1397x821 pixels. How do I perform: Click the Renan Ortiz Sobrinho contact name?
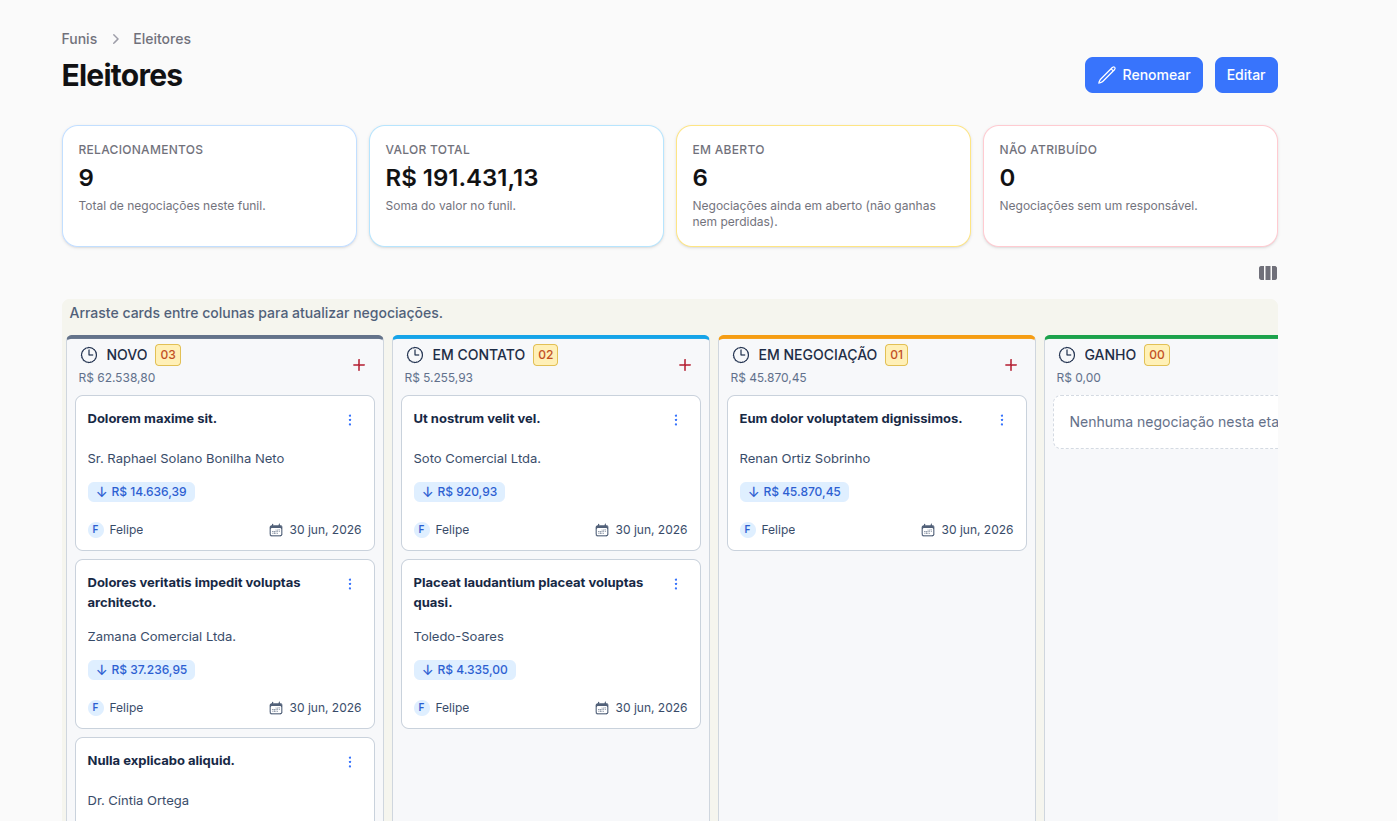point(805,459)
